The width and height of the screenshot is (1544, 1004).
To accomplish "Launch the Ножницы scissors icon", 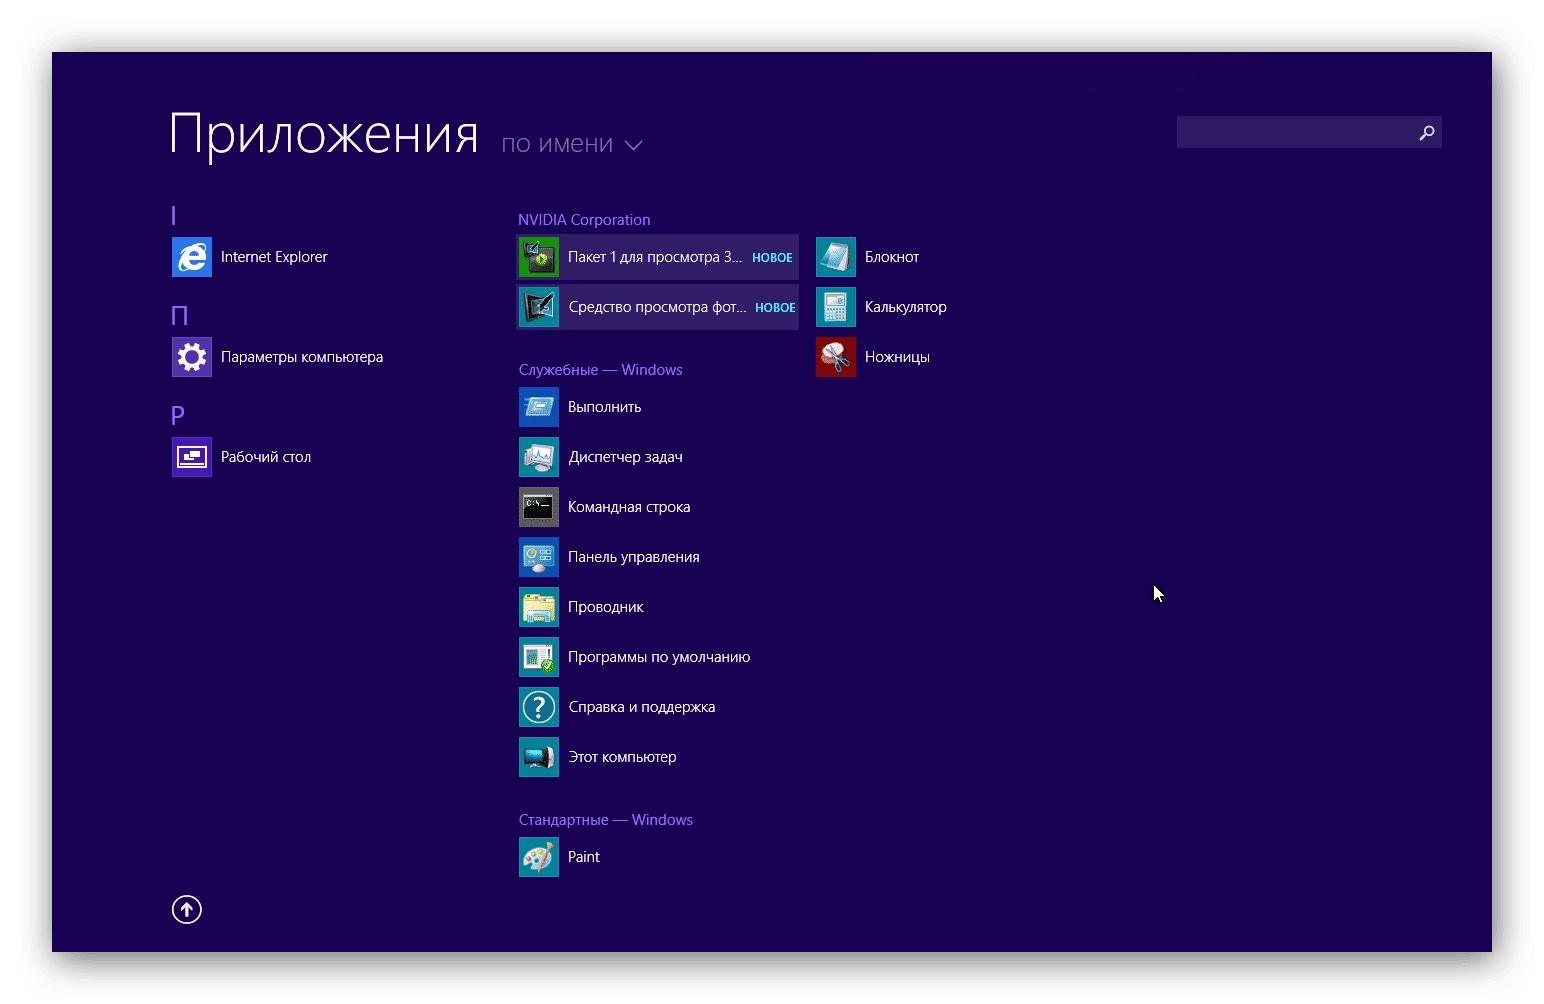I will (x=836, y=357).
